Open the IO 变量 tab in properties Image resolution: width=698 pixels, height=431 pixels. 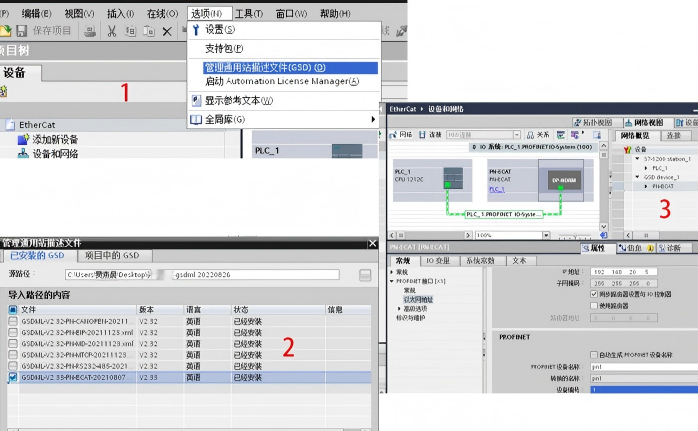[x=438, y=260]
